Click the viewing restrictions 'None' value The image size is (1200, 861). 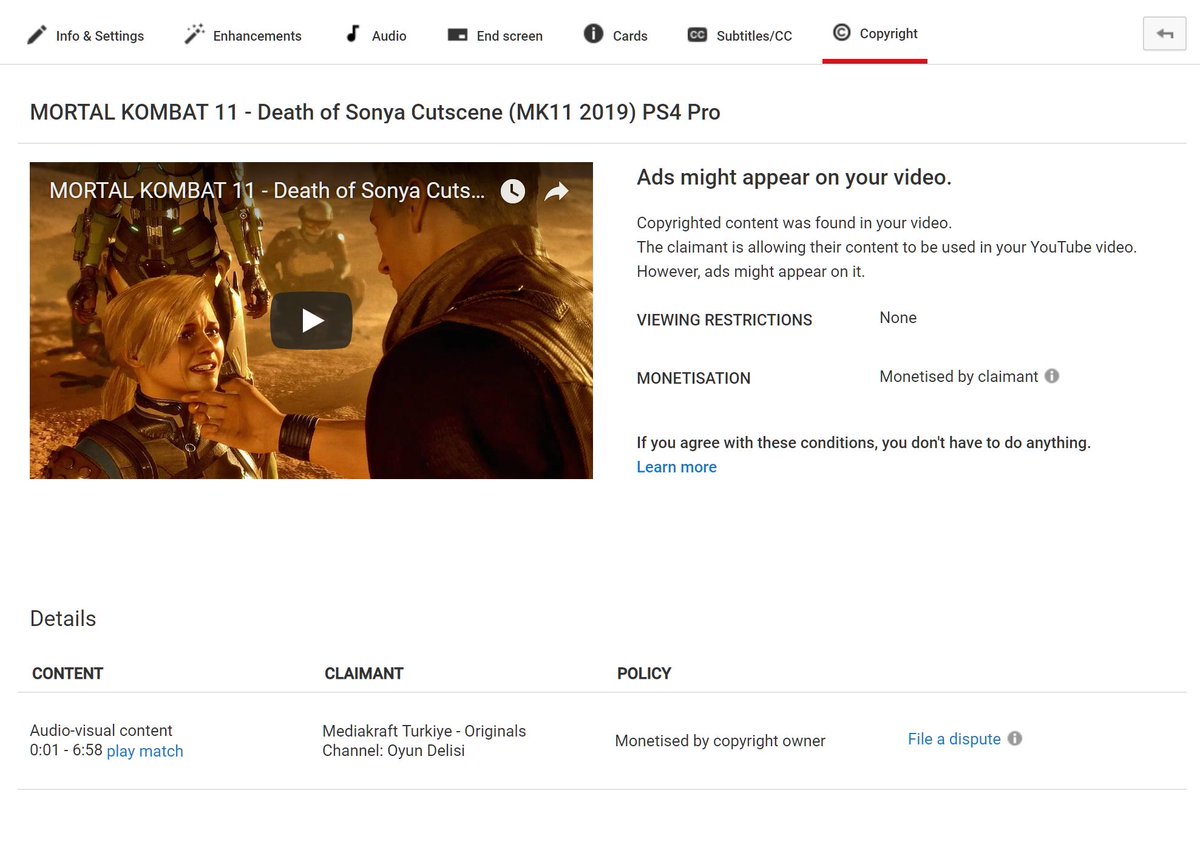pos(898,318)
